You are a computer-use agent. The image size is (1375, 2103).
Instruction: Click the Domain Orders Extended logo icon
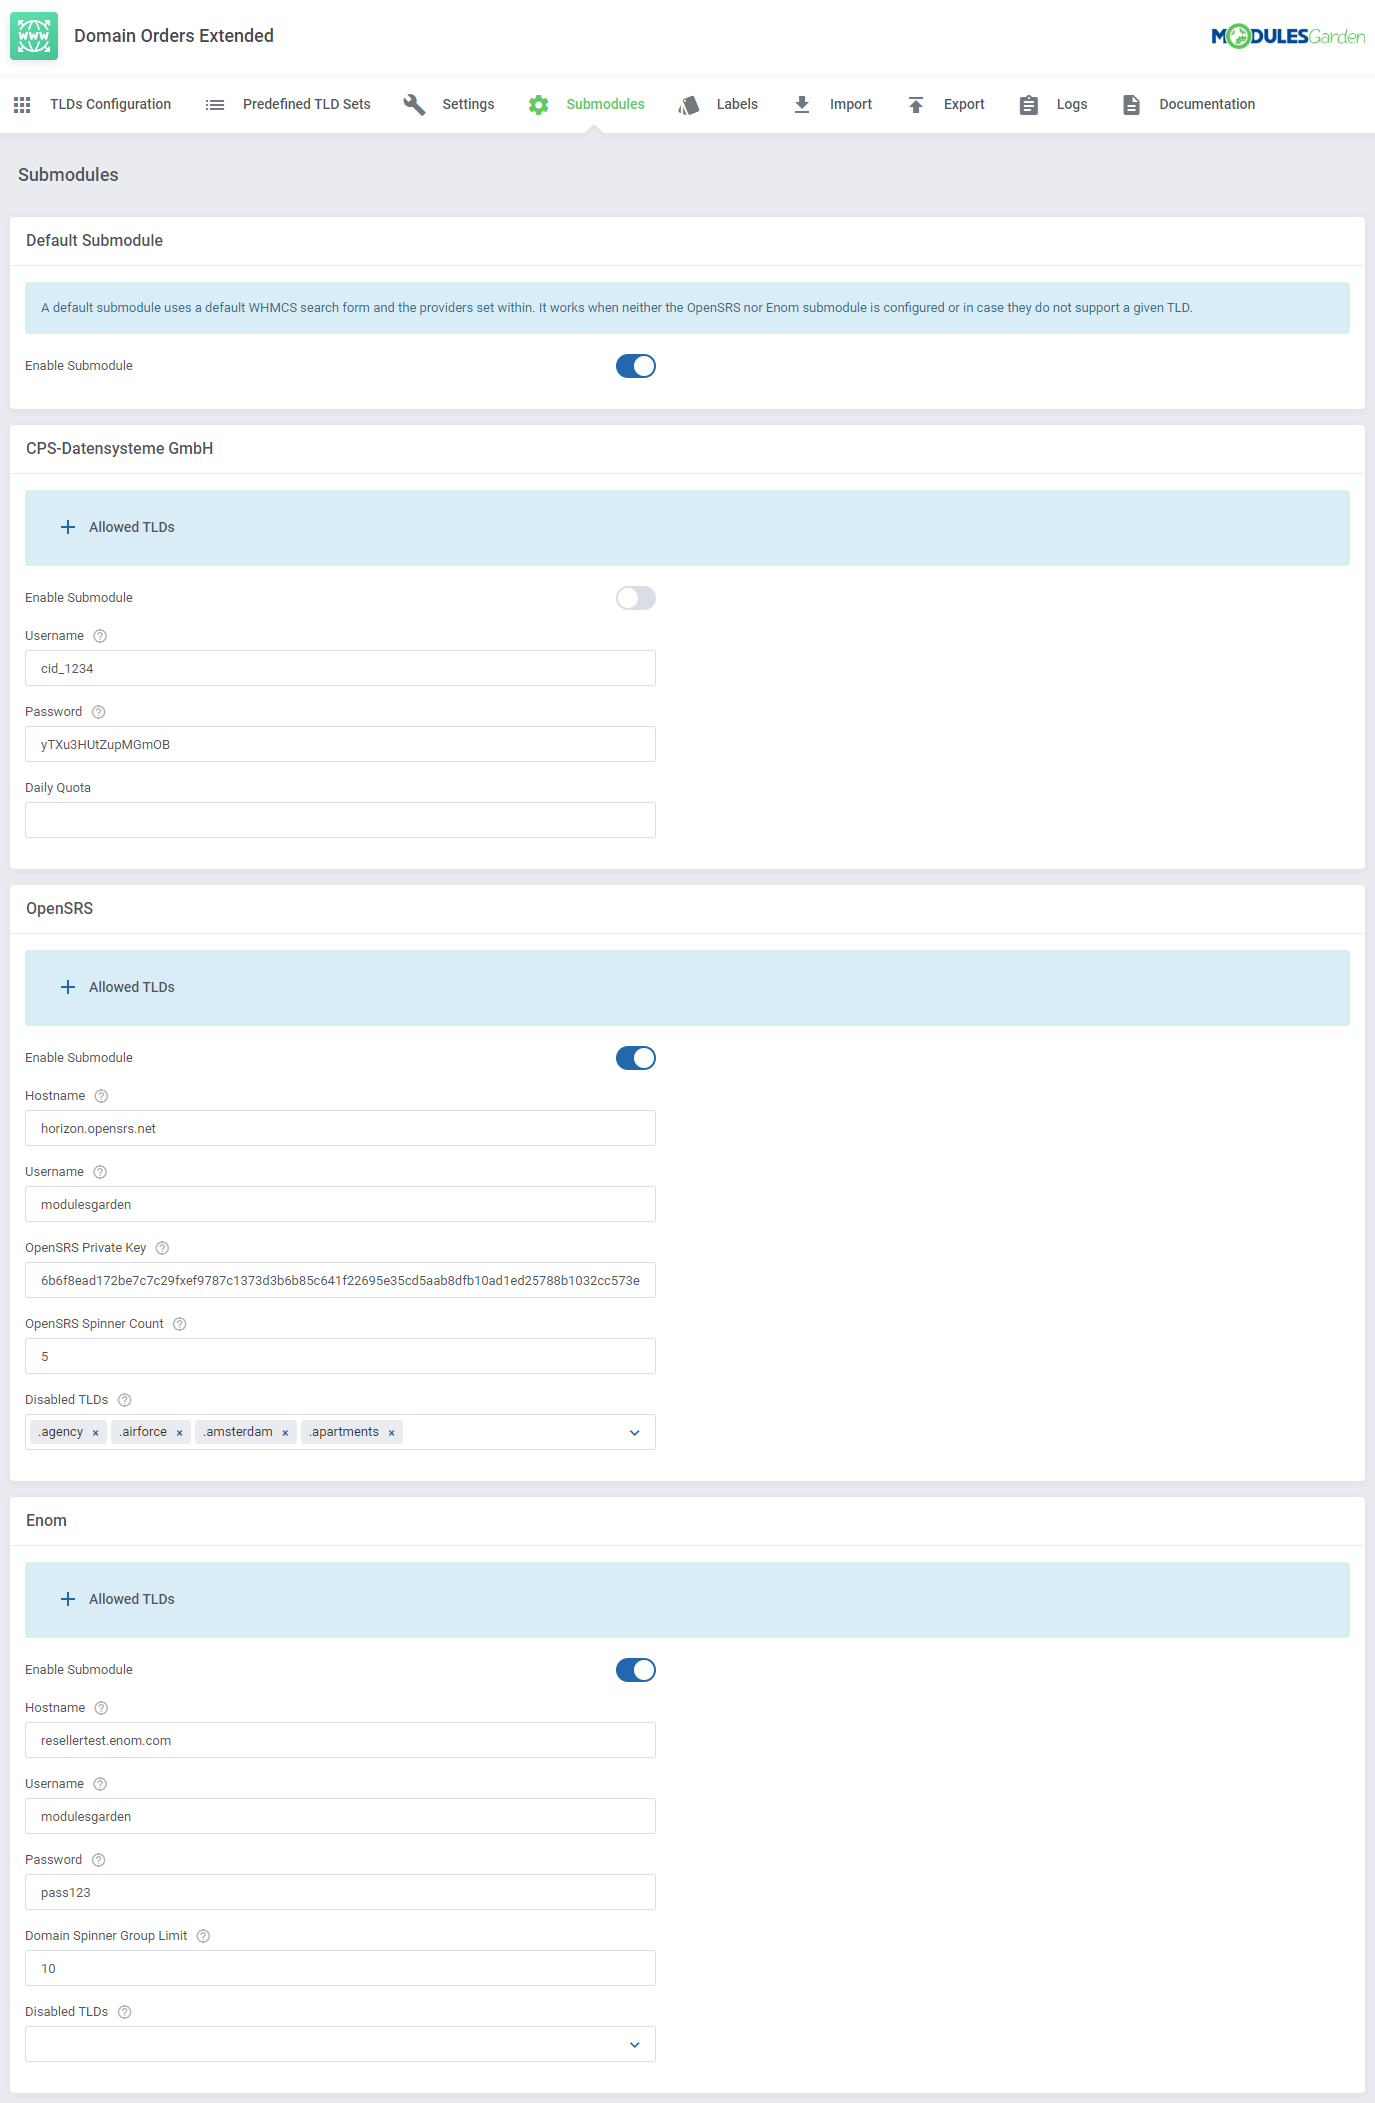click(x=34, y=36)
